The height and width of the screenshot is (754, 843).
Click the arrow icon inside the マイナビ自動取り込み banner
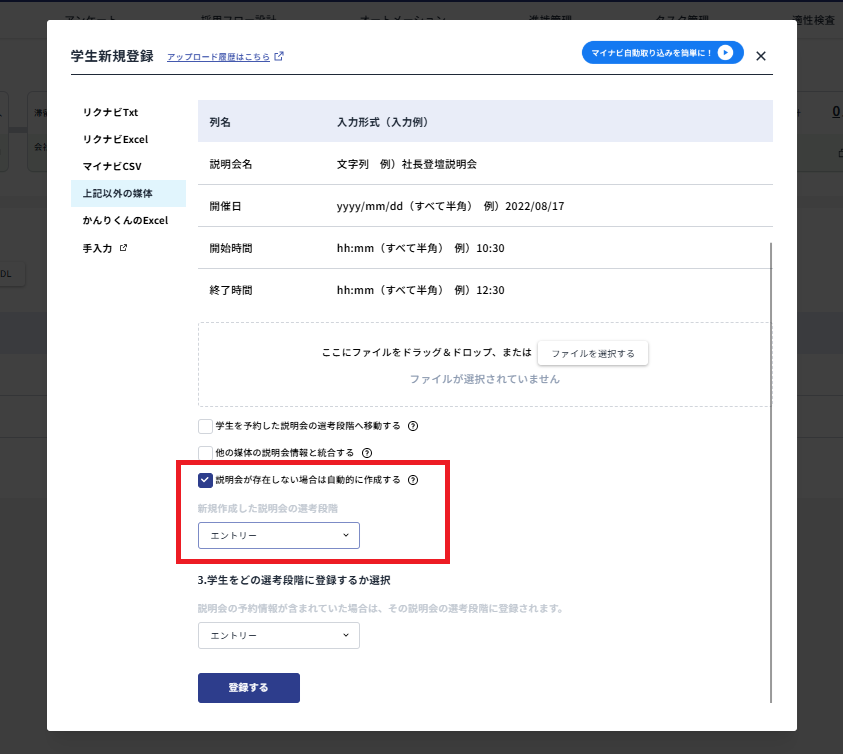click(725, 53)
